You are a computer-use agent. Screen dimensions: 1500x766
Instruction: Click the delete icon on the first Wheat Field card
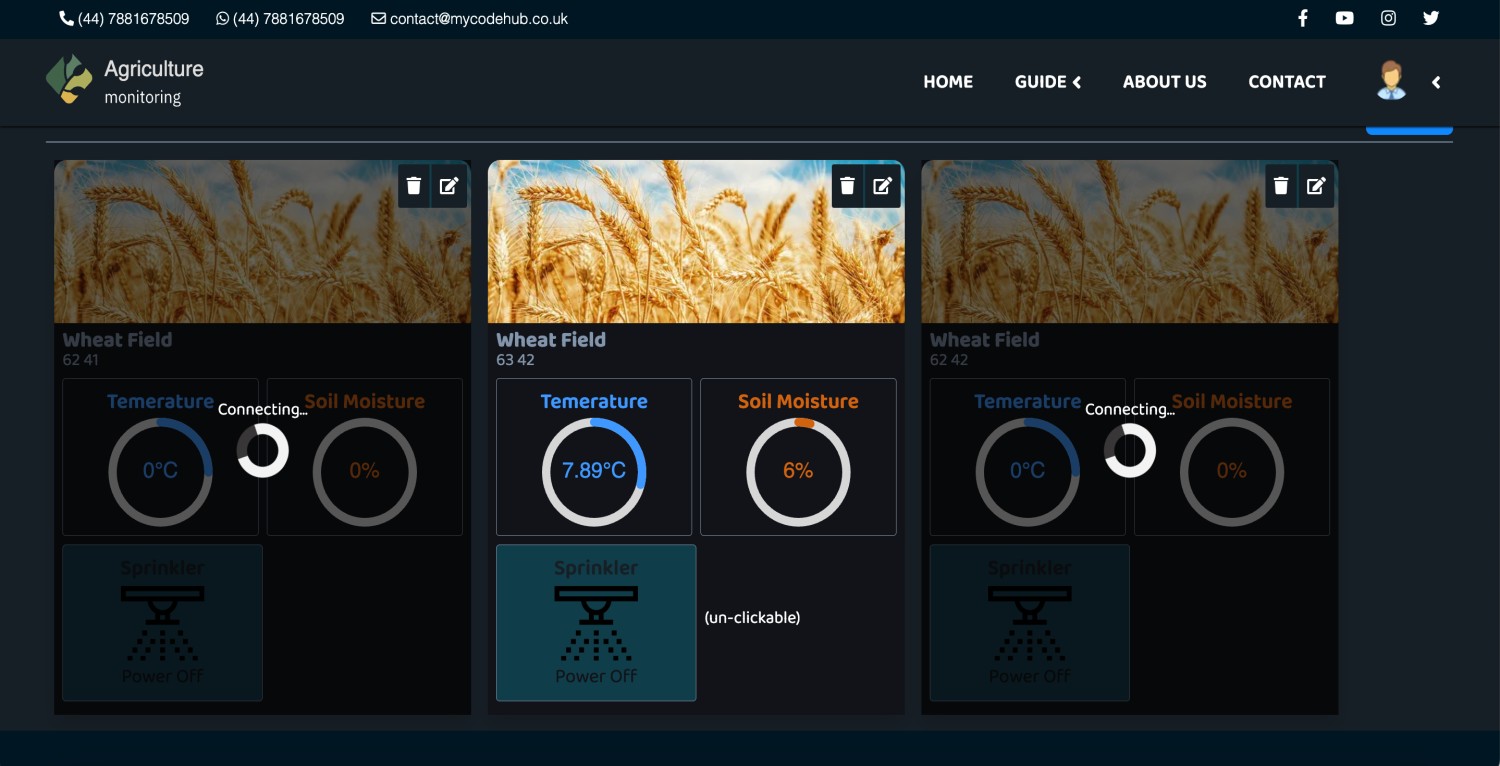414,185
